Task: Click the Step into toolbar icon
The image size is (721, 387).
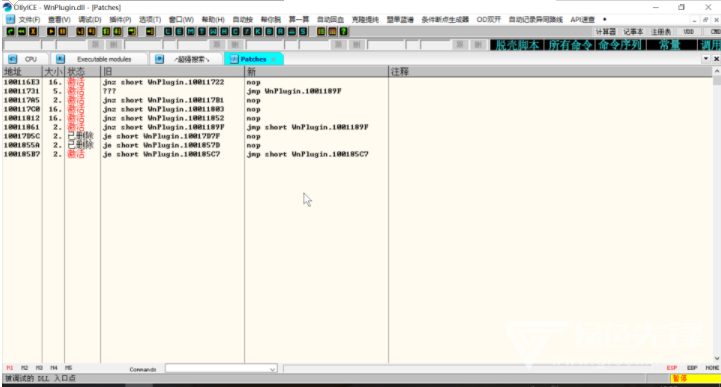Action: click(x=80, y=32)
